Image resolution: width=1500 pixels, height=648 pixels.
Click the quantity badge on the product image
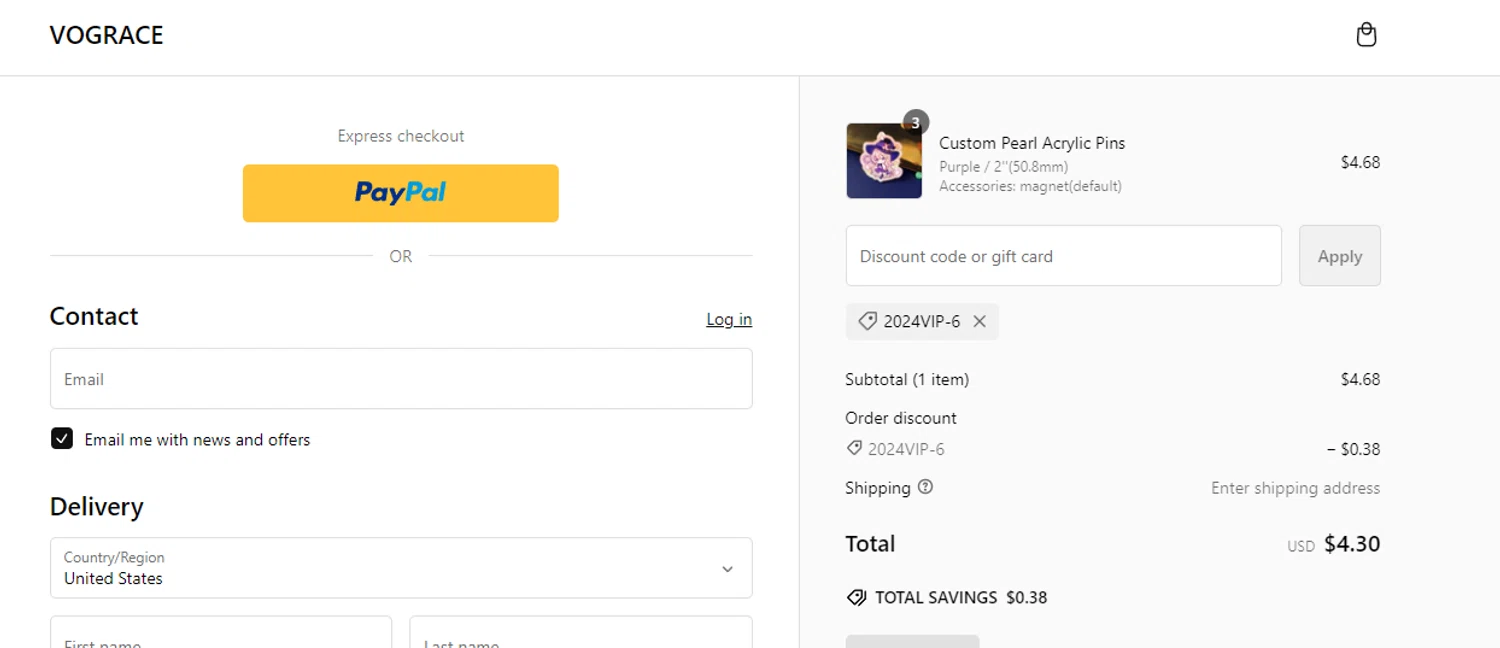(x=915, y=123)
